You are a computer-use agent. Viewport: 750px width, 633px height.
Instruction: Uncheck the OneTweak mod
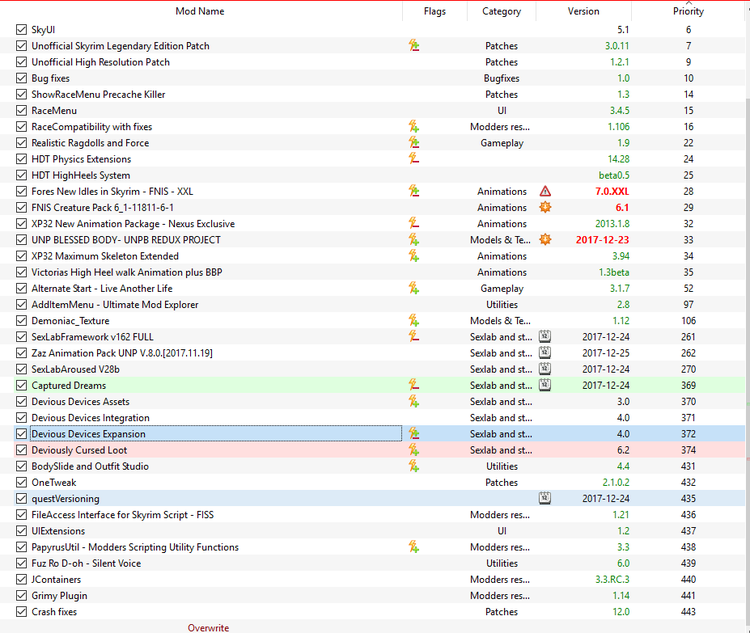point(21,482)
